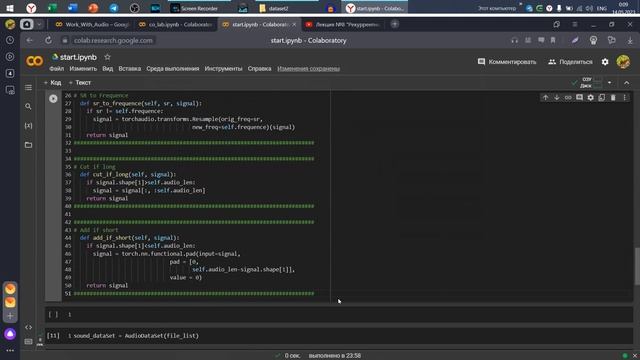Expand the runtime connection dropdown arrow

point(609,82)
